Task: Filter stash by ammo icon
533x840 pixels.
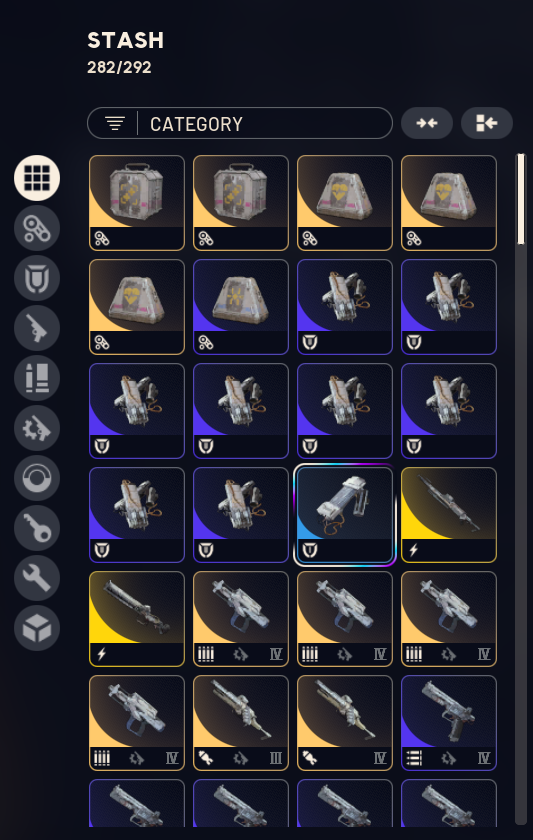Action: pos(37,378)
